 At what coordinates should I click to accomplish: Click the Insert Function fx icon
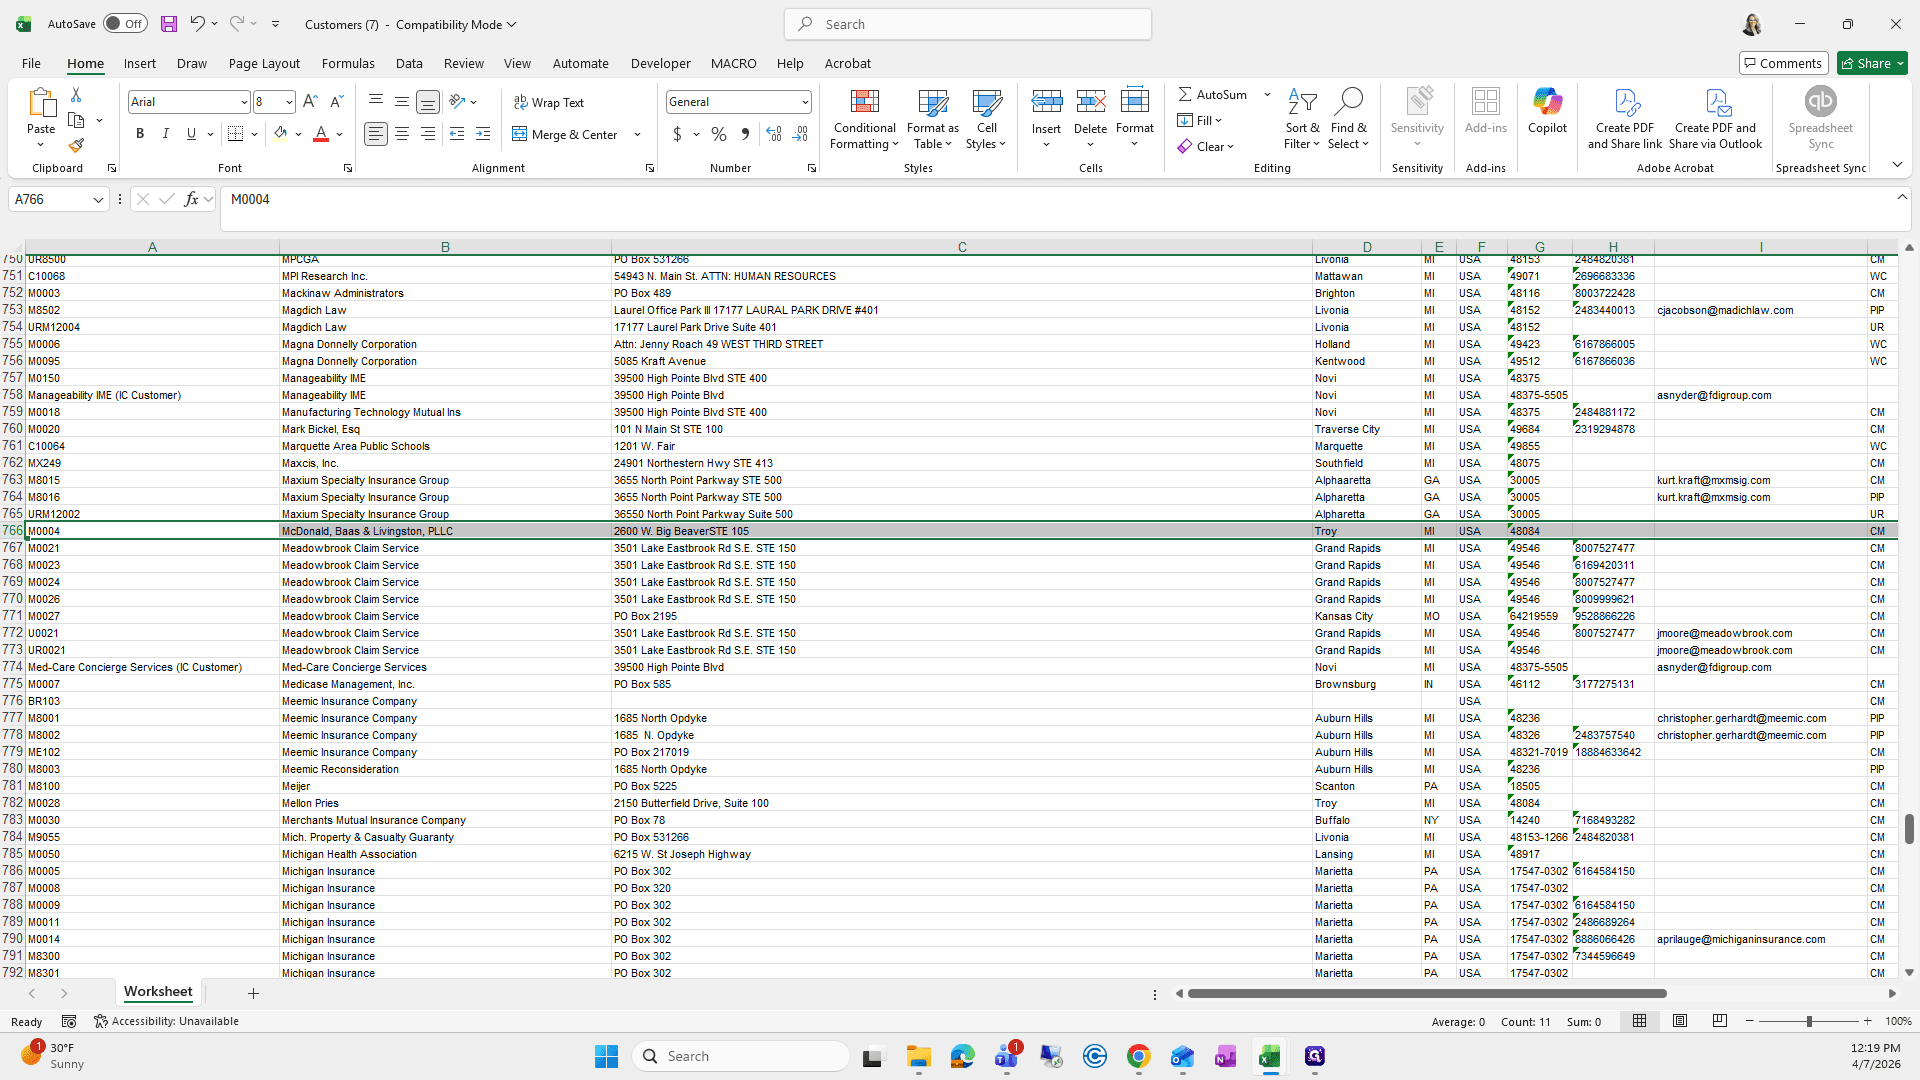tap(191, 199)
